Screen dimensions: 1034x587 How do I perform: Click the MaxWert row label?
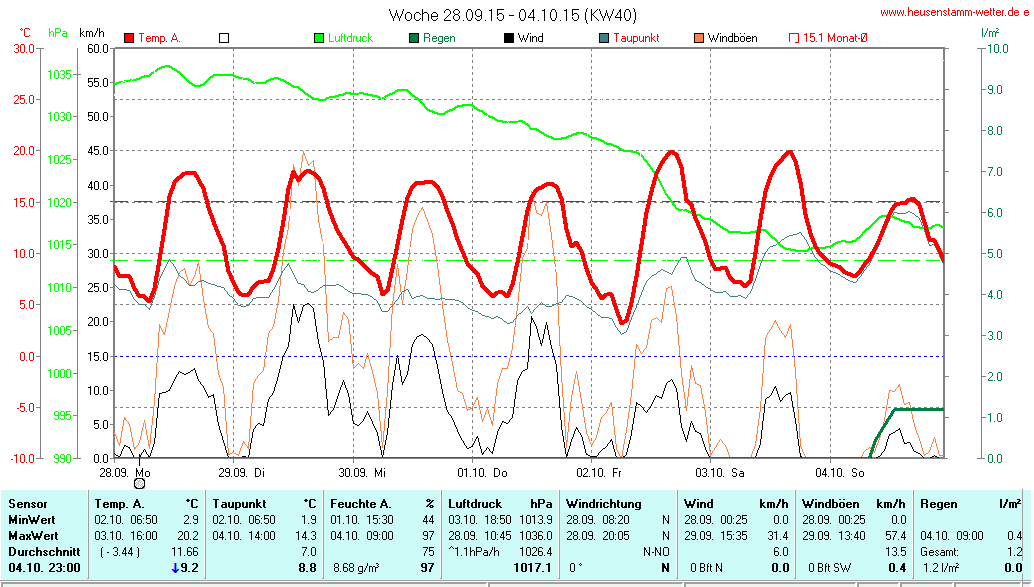[x=31, y=535]
